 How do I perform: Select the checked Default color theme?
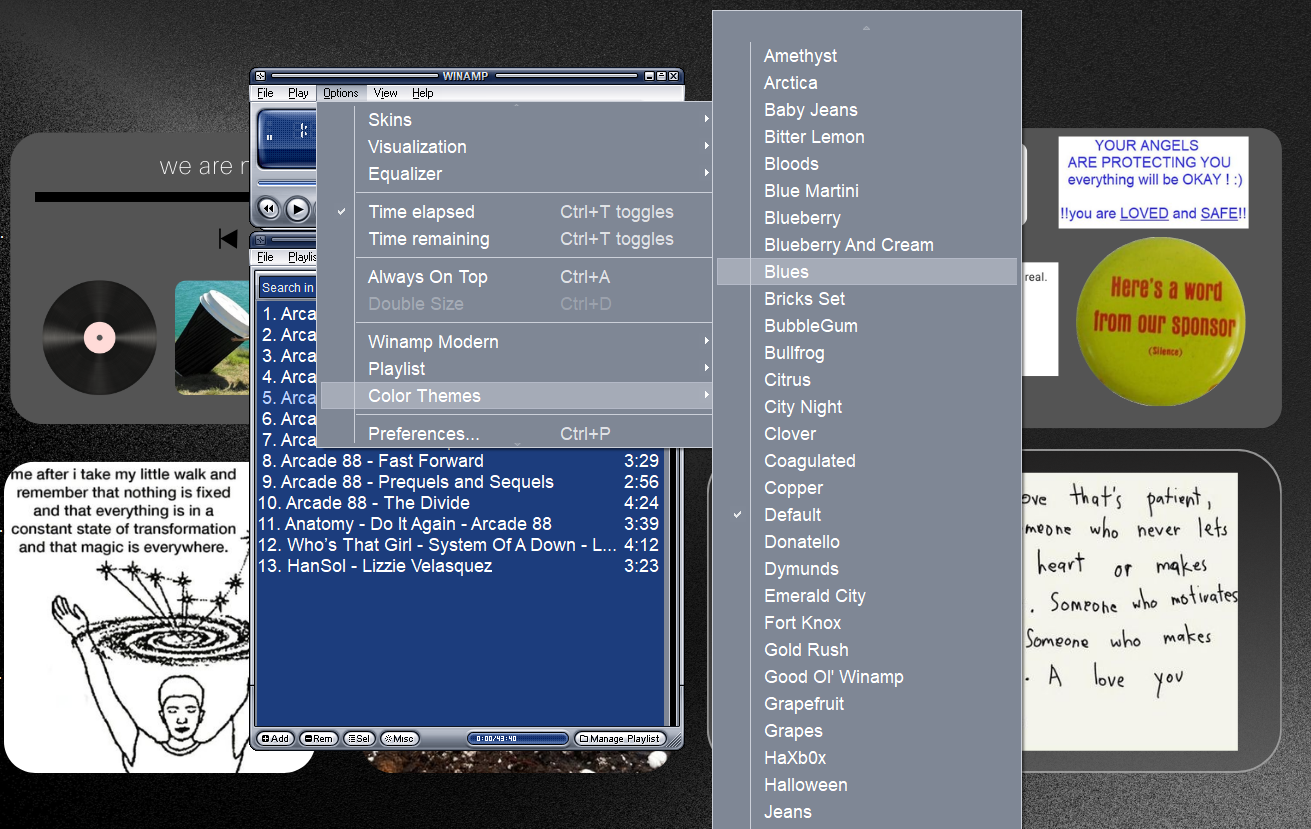coord(867,515)
